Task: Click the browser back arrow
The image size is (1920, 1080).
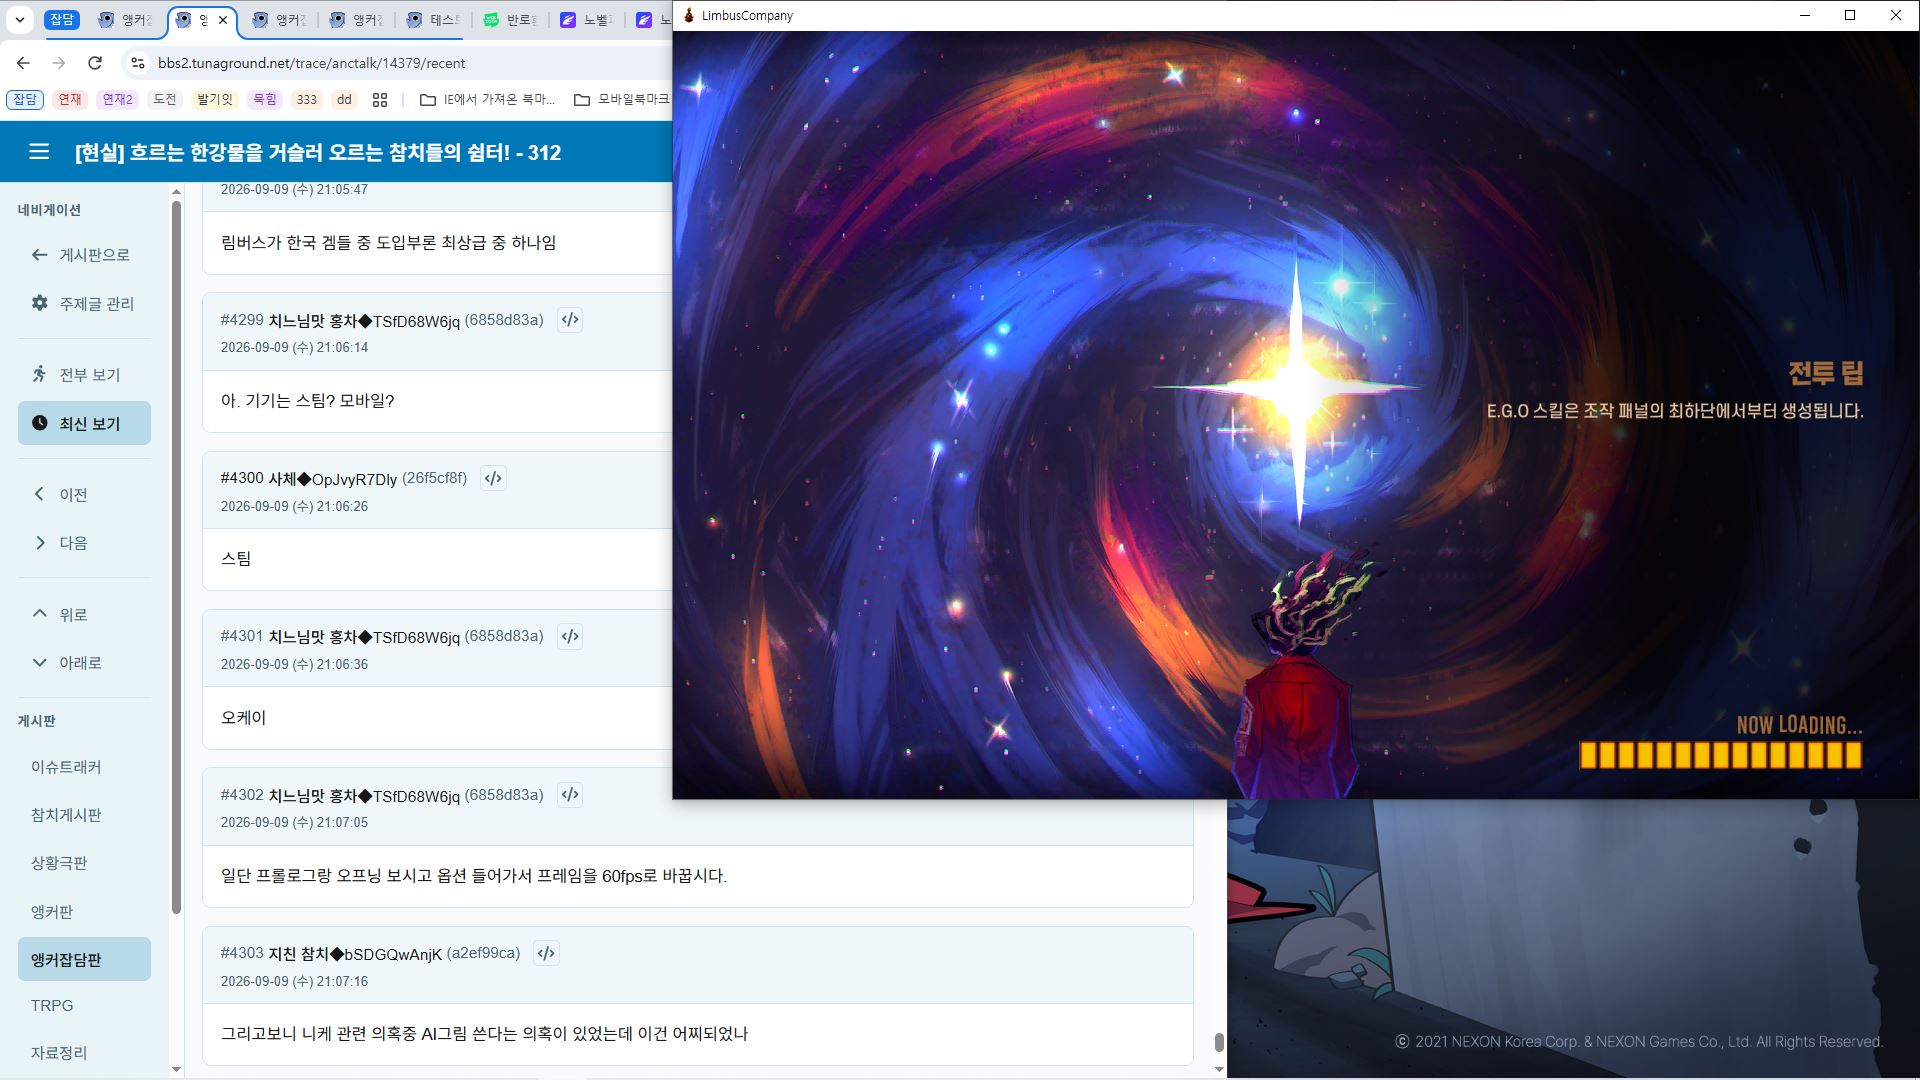Action: click(x=23, y=63)
